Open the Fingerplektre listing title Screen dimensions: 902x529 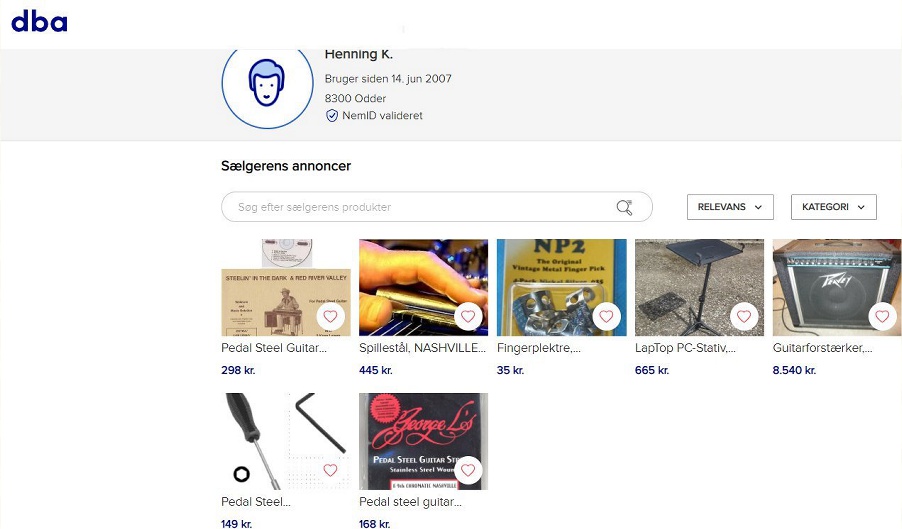(538, 348)
